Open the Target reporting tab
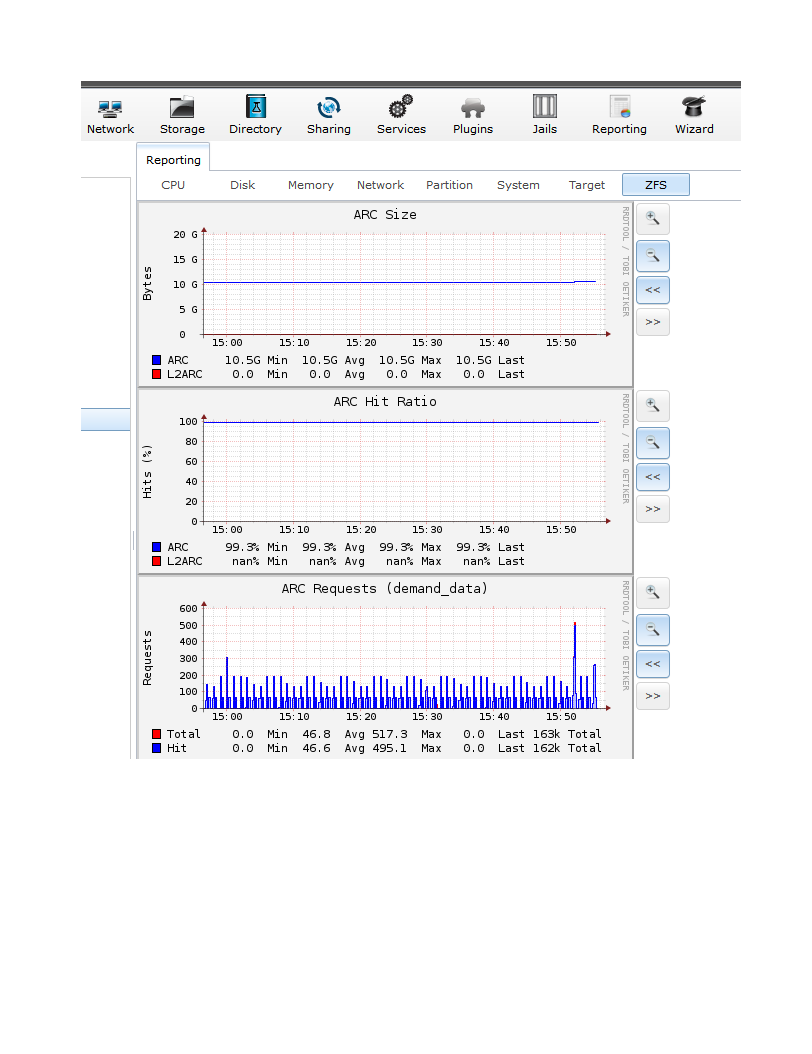Screen dimensions: 812x1054 click(x=587, y=185)
